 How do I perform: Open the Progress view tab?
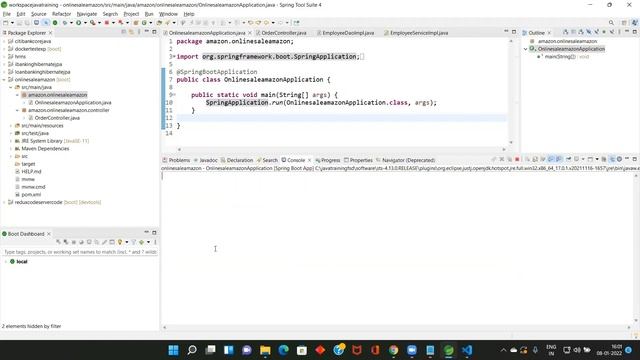327,160
